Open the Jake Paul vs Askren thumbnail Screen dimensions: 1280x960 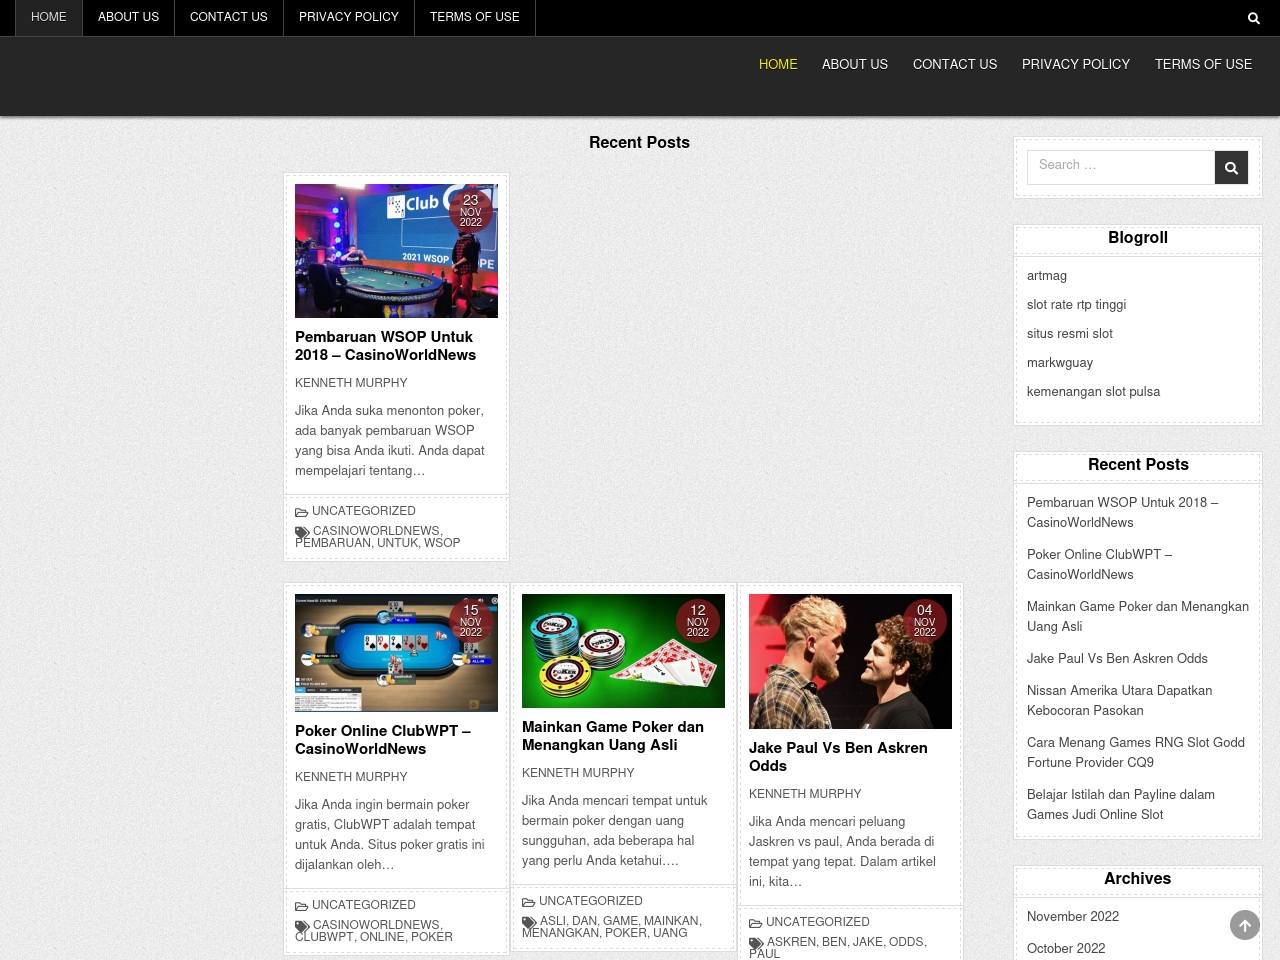click(x=850, y=661)
